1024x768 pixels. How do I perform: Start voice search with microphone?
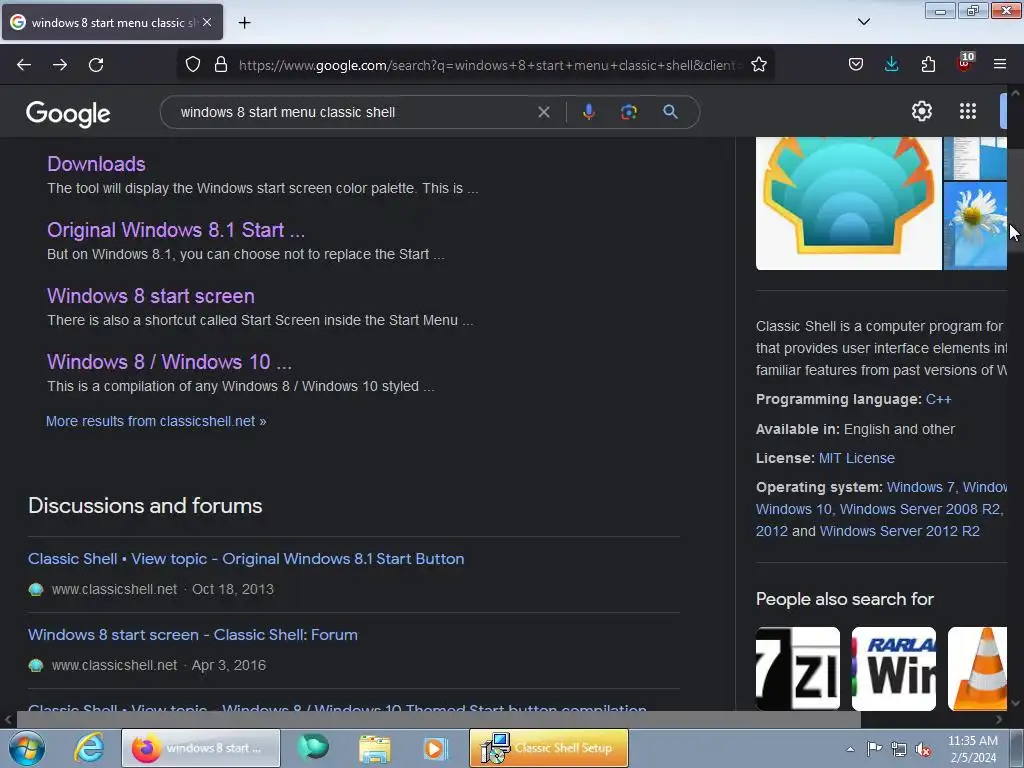588,112
